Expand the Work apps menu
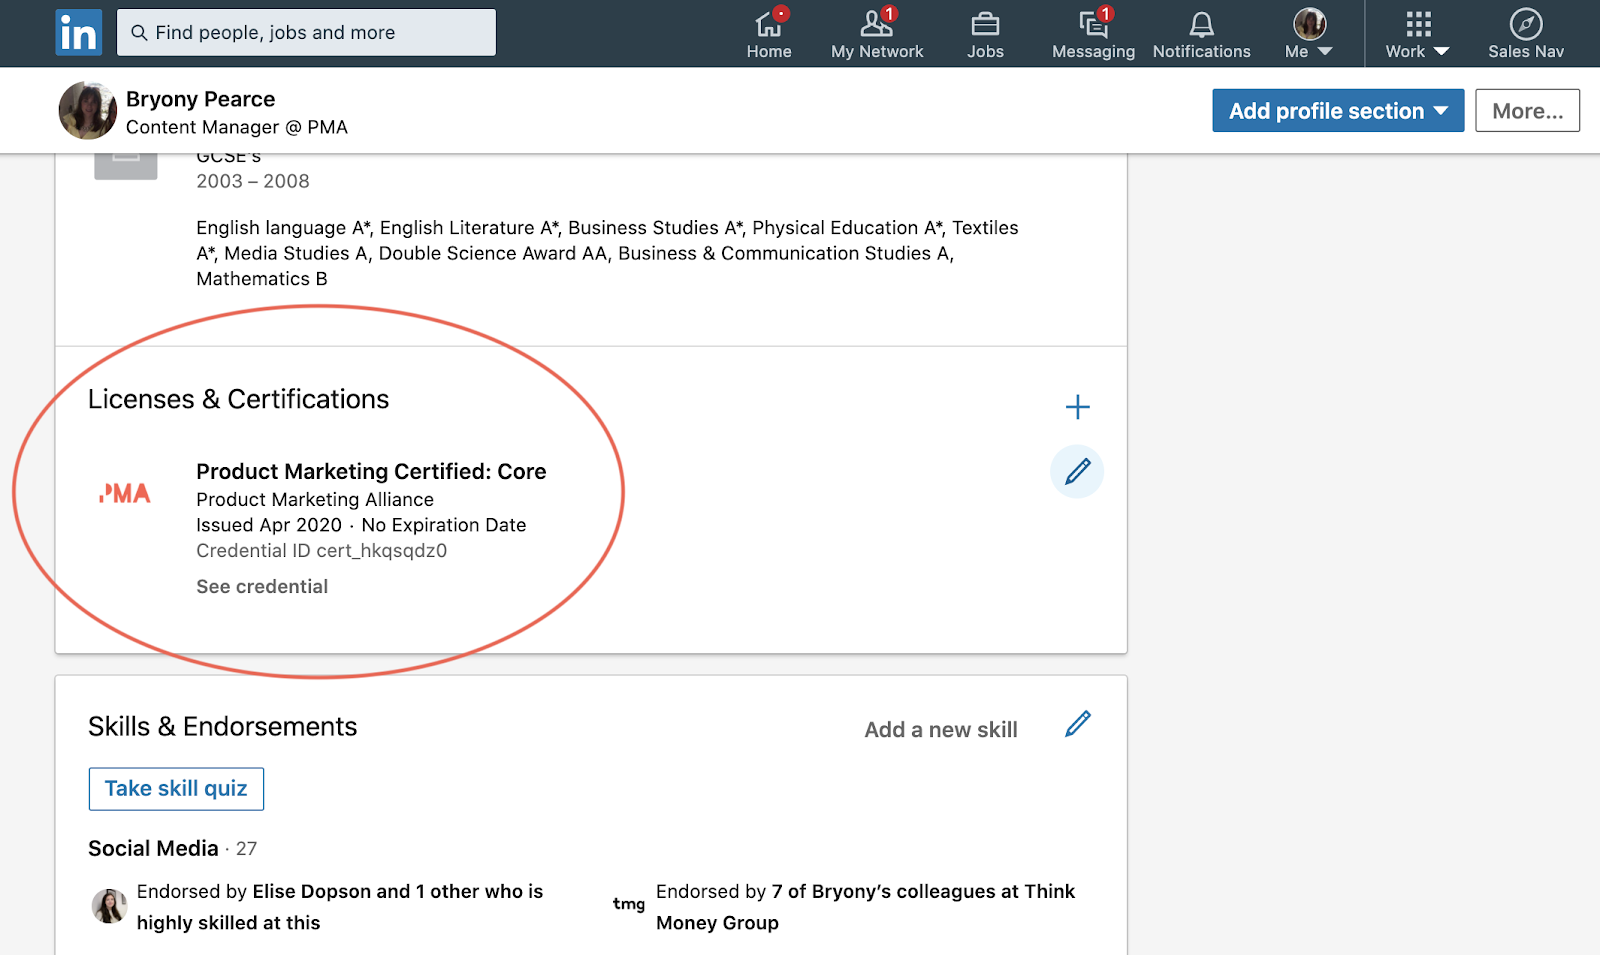The height and width of the screenshot is (955, 1600). (x=1417, y=33)
